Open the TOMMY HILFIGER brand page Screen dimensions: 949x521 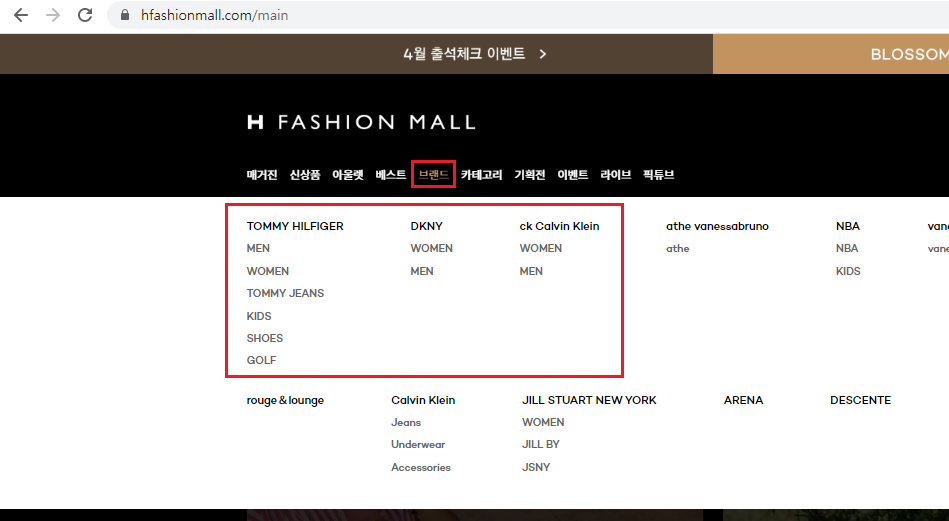point(295,226)
